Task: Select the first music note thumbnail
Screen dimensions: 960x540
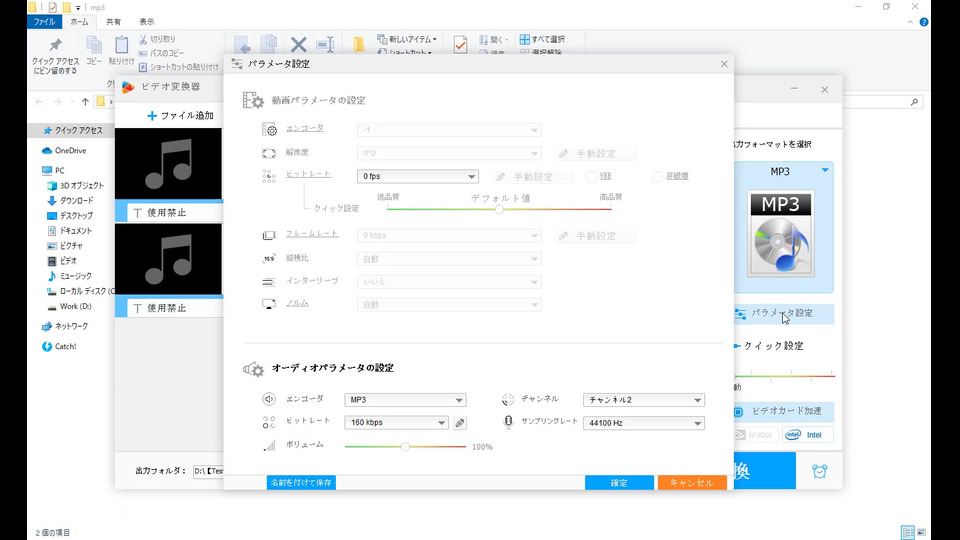Action: [x=168, y=163]
